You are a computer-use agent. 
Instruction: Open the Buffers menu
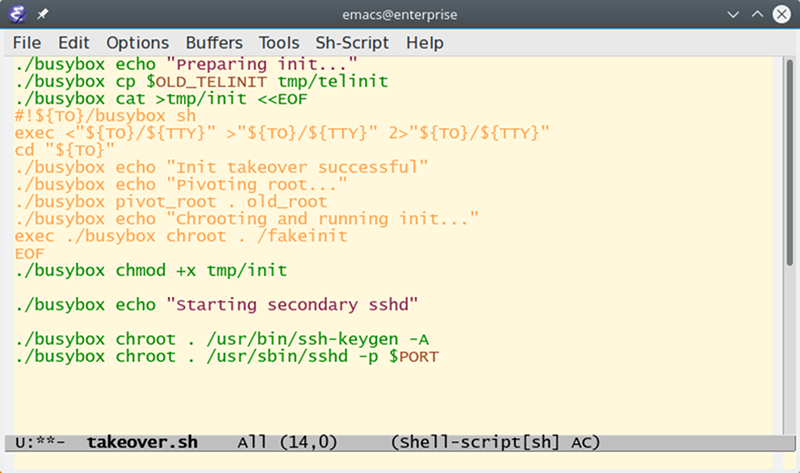(214, 43)
